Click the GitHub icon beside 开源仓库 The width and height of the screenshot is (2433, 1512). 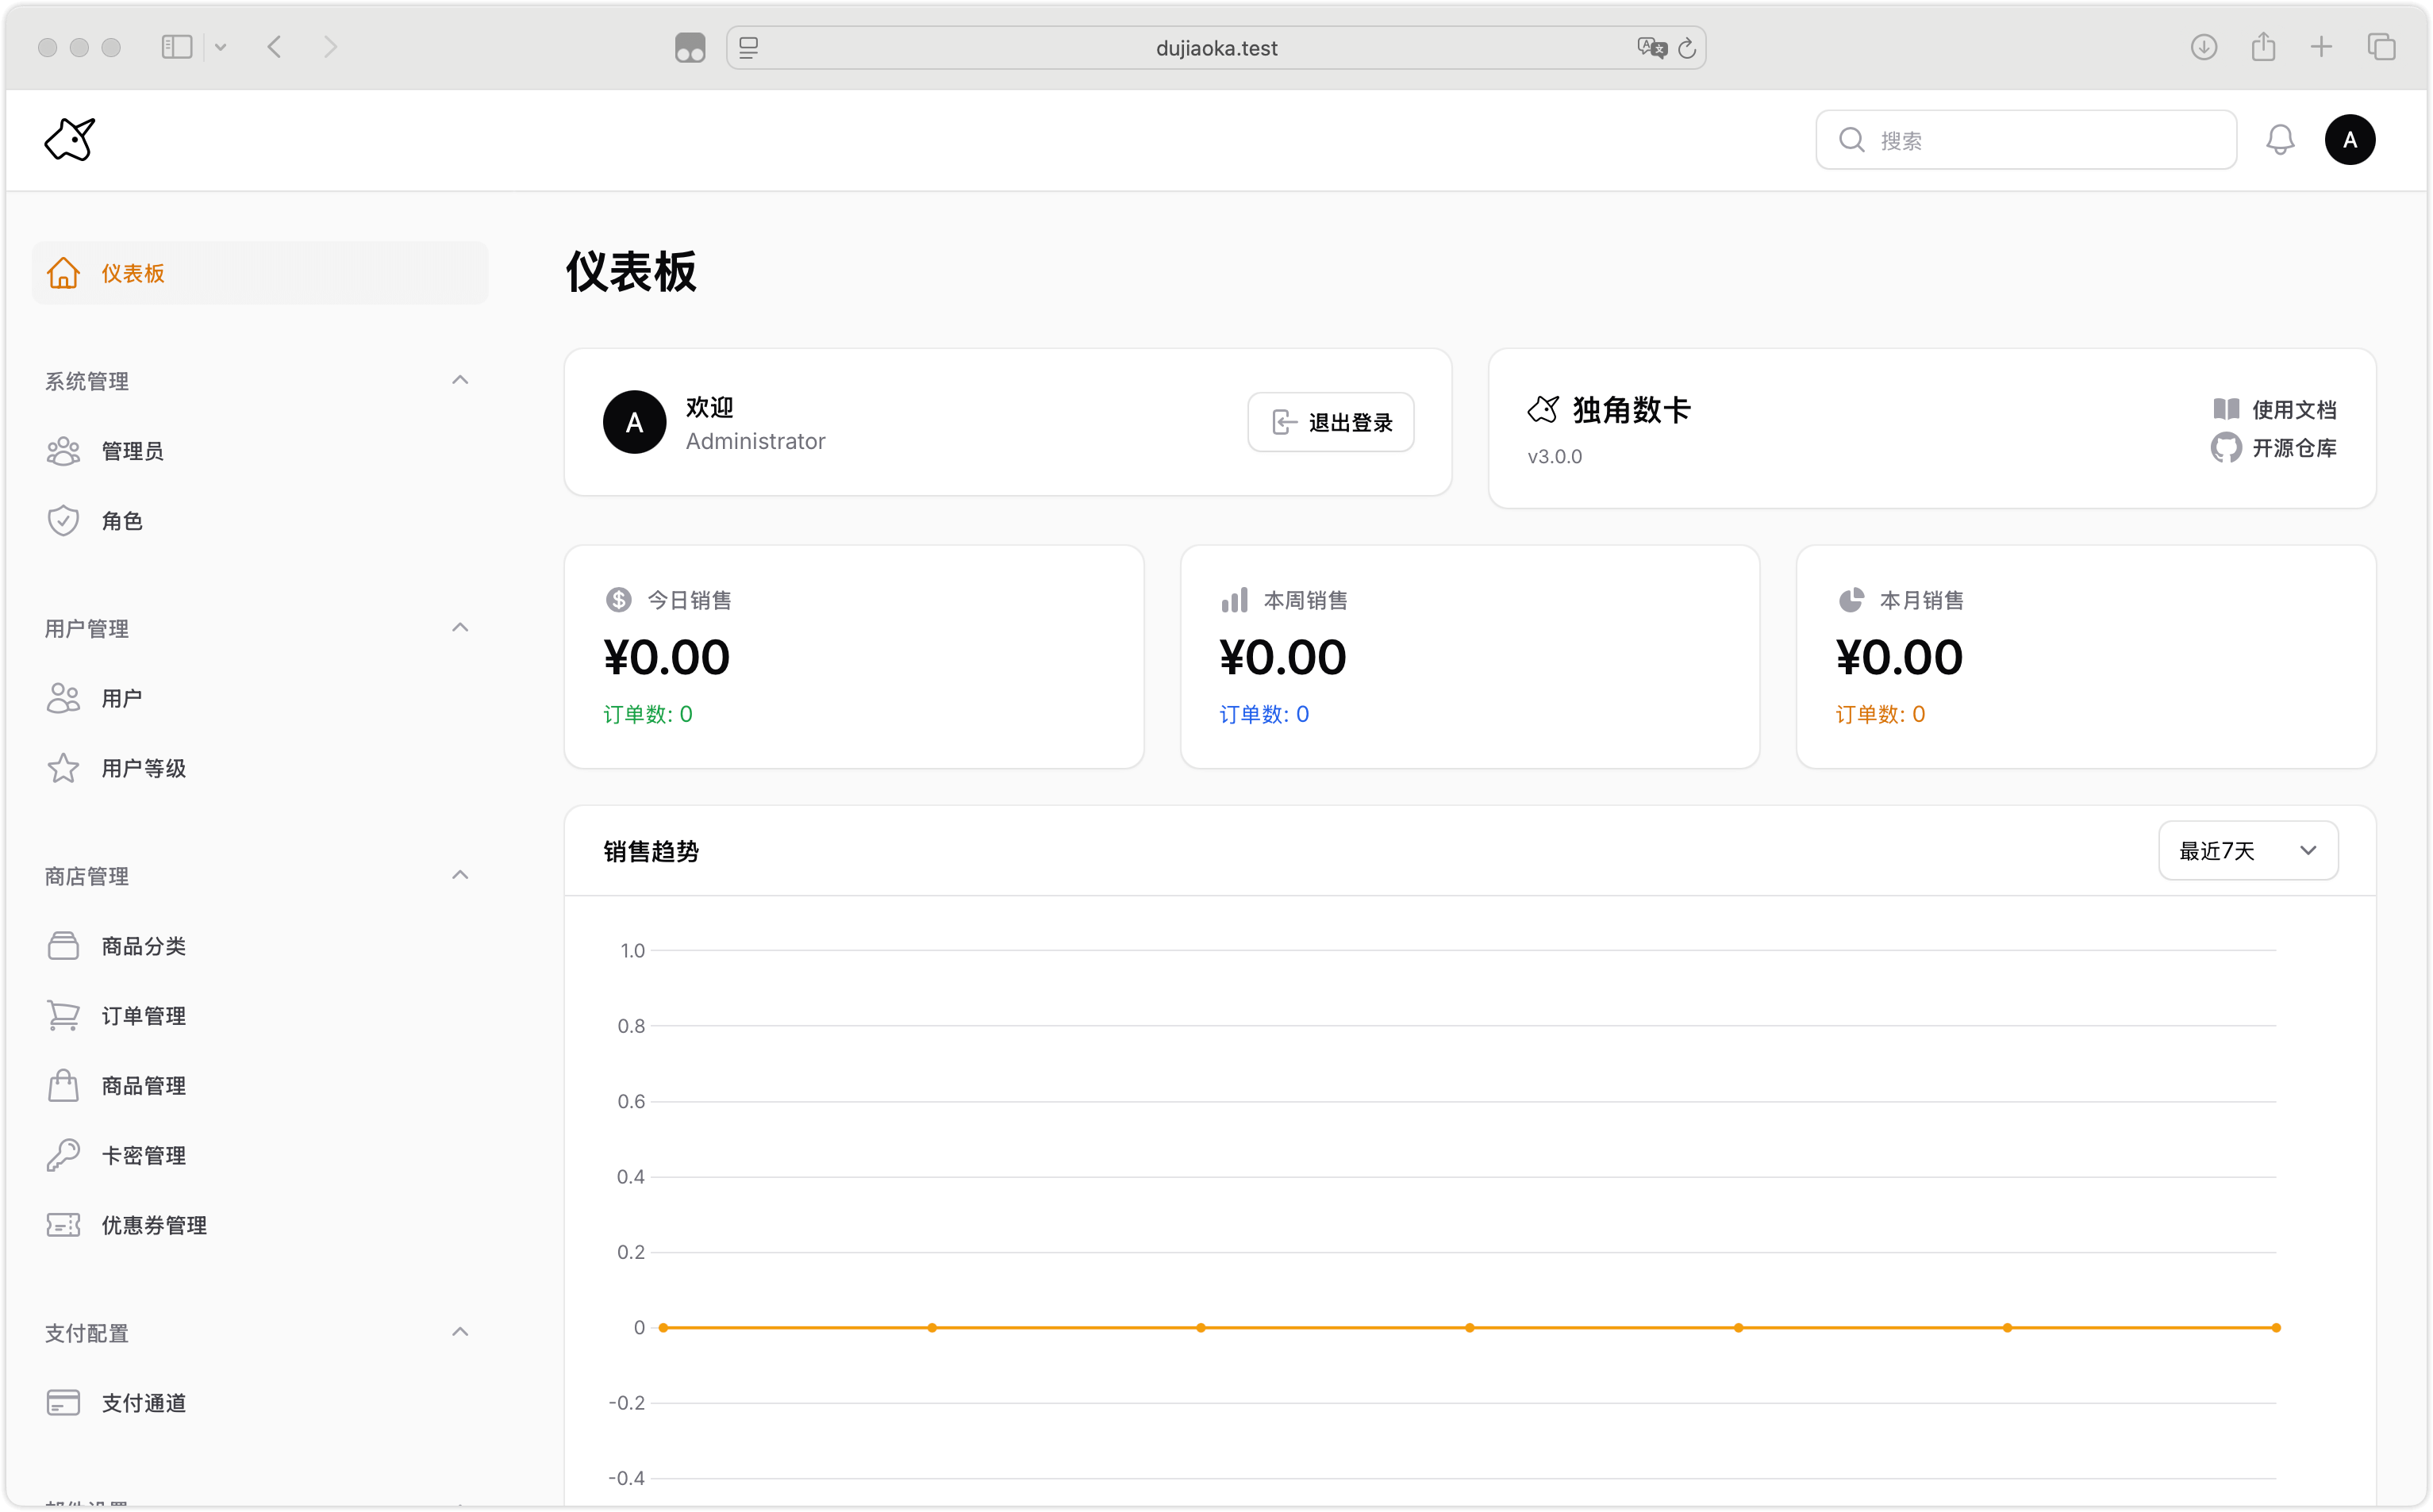pyautogui.click(x=2225, y=447)
